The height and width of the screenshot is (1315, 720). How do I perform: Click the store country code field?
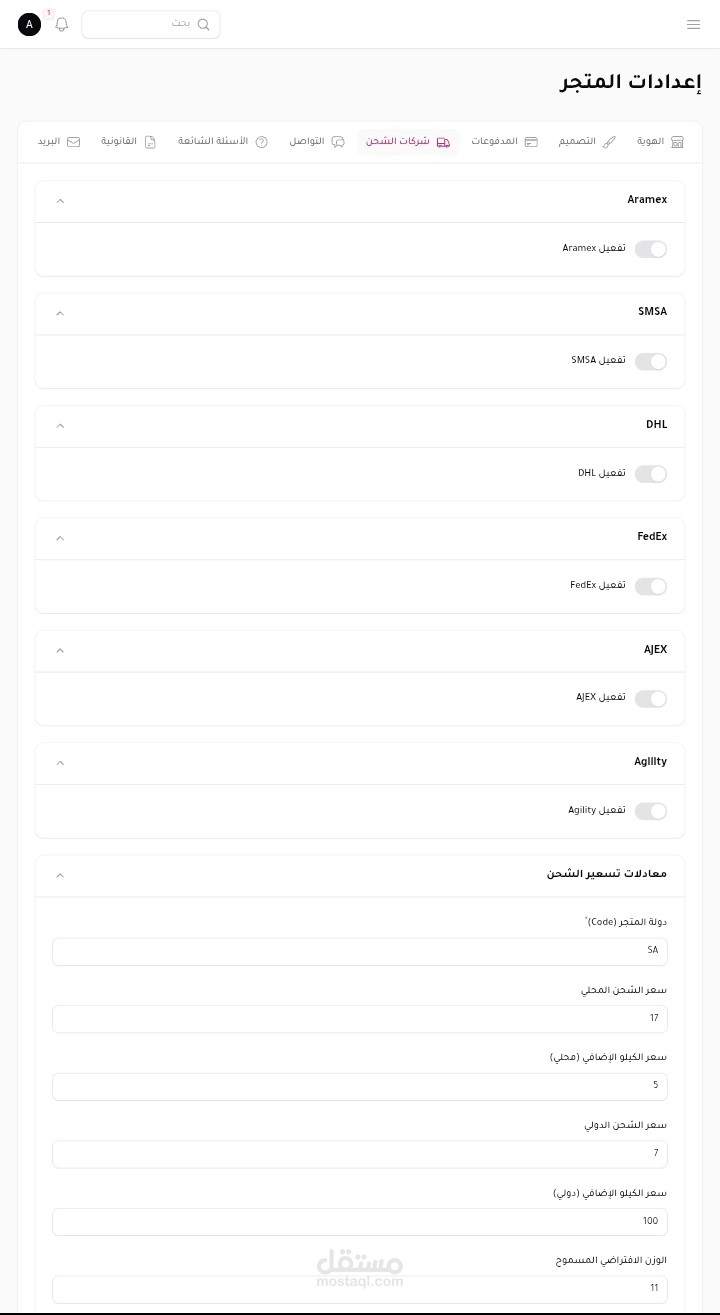click(360, 951)
